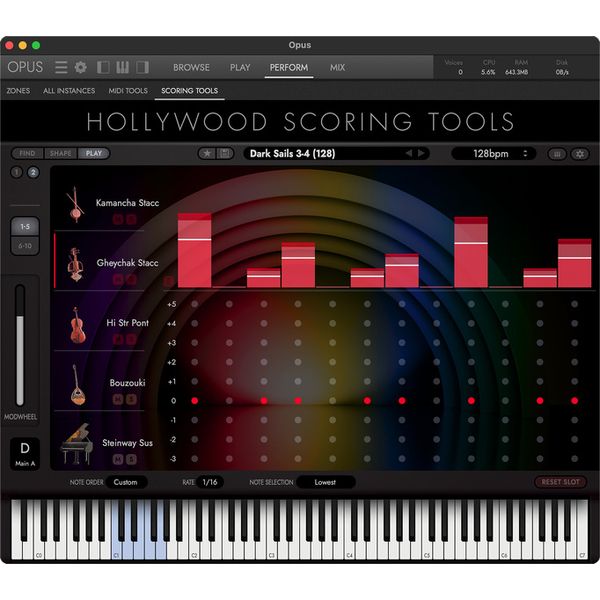Open the D Main A chord selector
Screen dimensions: 600x600
[25, 454]
